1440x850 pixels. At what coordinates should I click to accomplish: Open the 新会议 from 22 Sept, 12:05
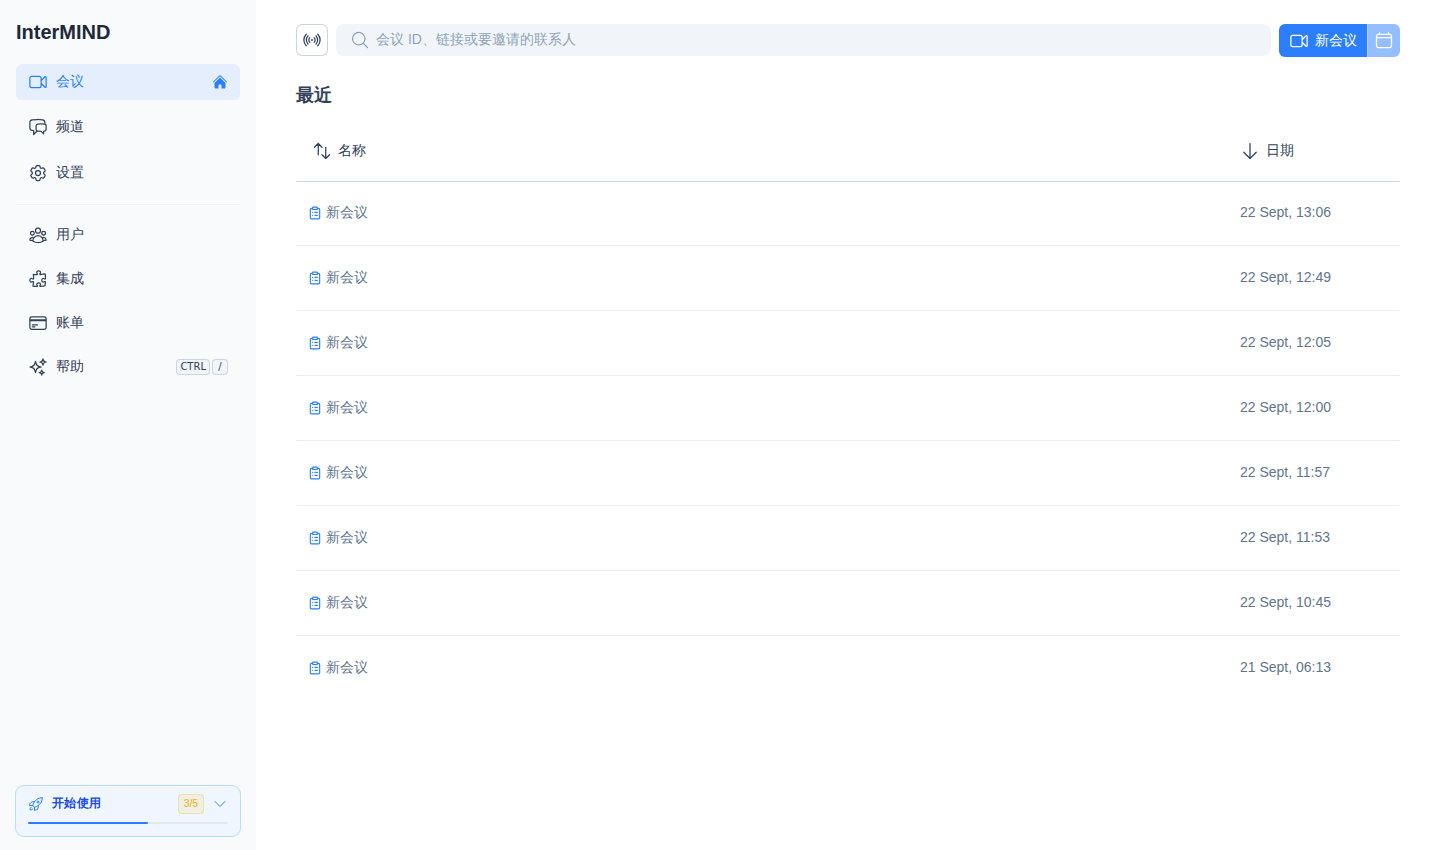tap(848, 343)
